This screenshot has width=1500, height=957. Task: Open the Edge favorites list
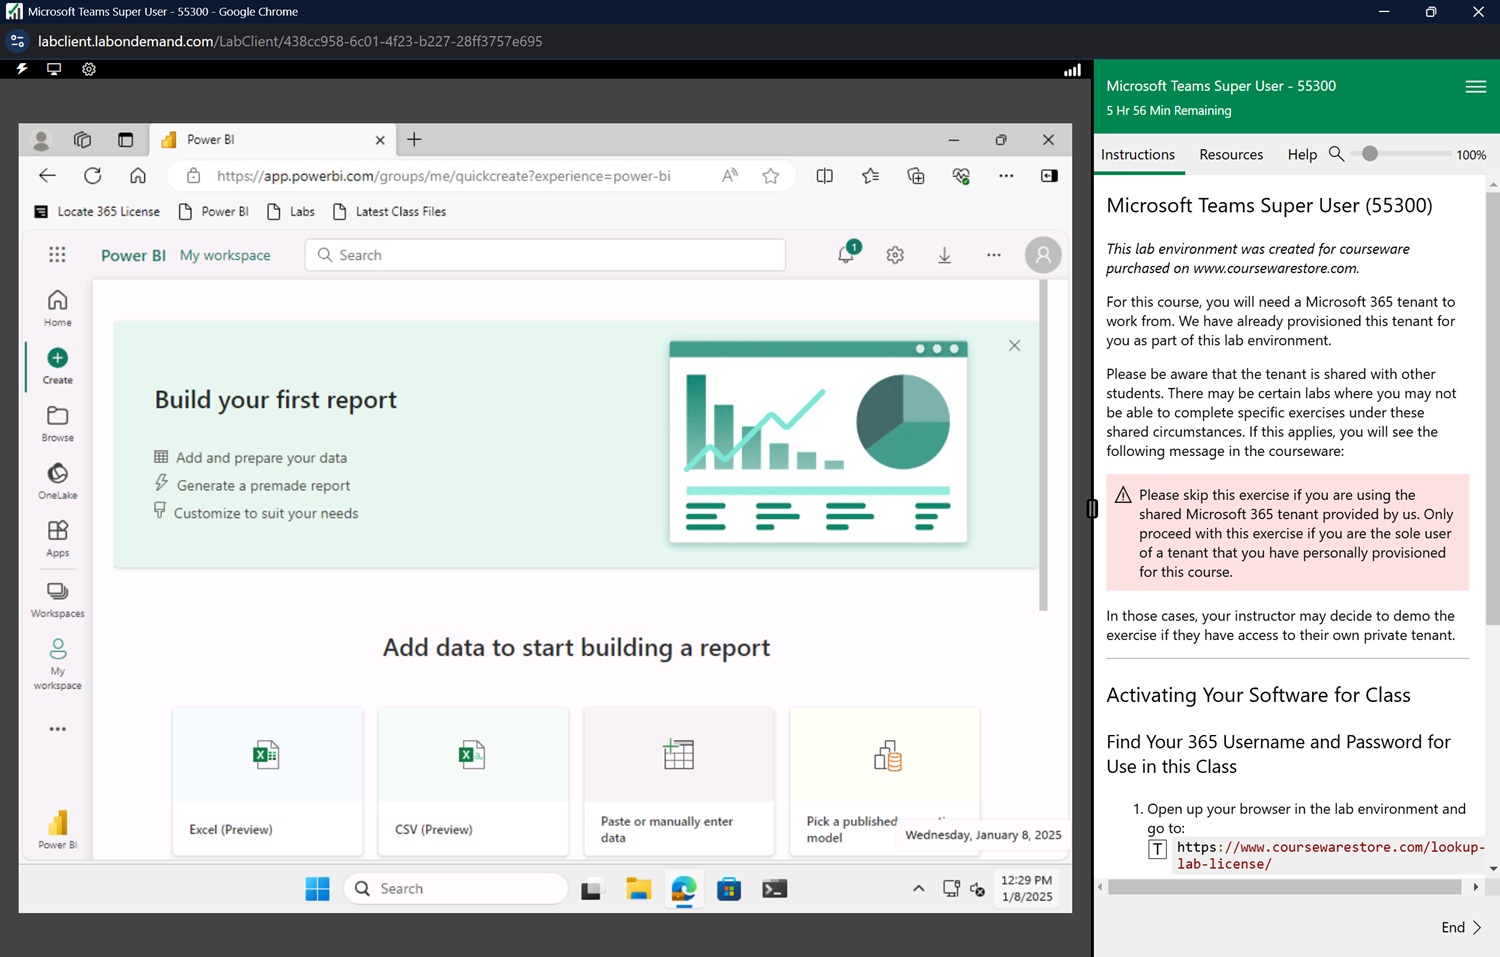point(870,176)
